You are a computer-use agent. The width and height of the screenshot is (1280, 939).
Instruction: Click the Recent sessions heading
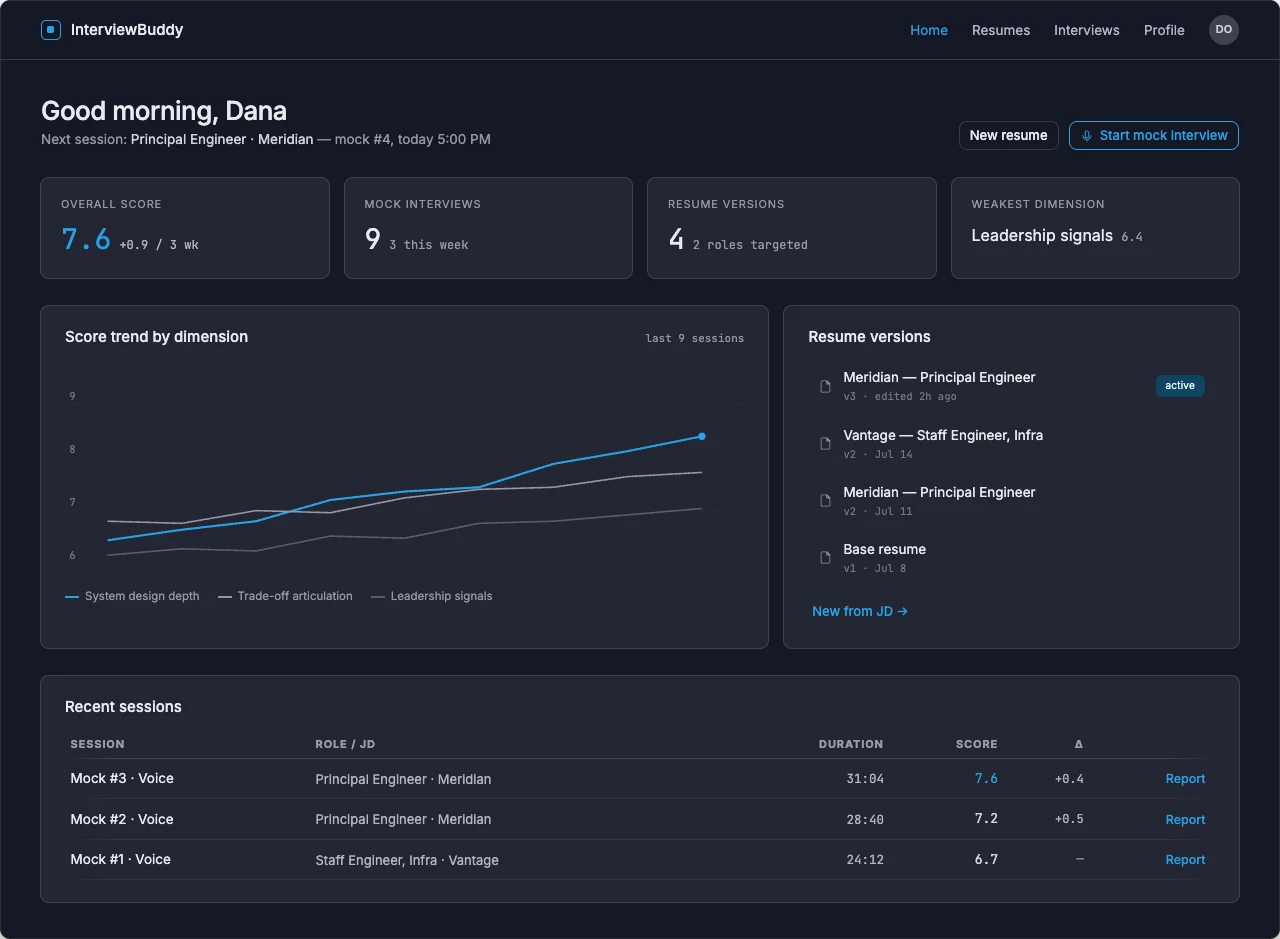coord(123,707)
